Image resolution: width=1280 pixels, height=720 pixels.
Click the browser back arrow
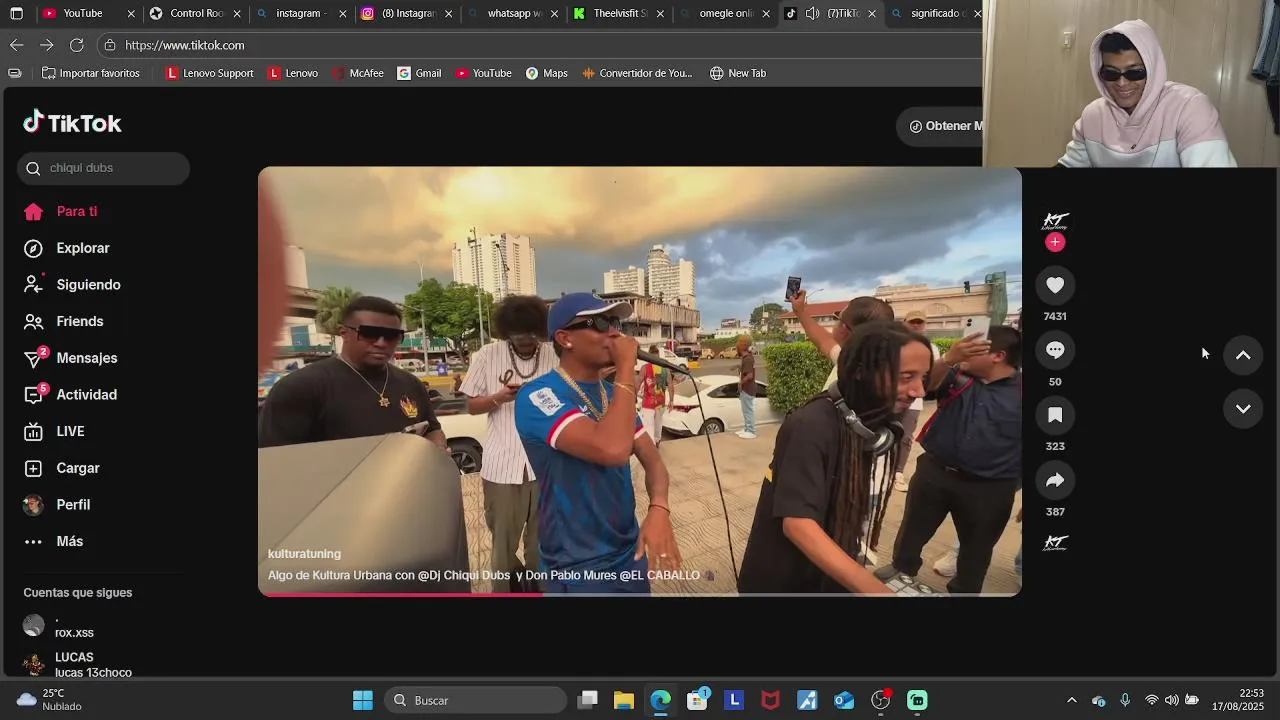tap(16, 45)
